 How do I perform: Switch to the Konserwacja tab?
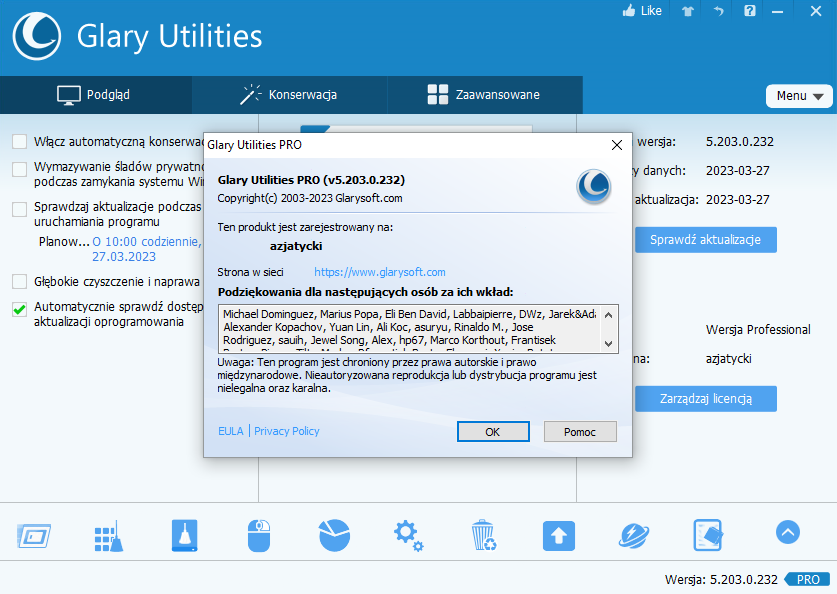pos(289,95)
